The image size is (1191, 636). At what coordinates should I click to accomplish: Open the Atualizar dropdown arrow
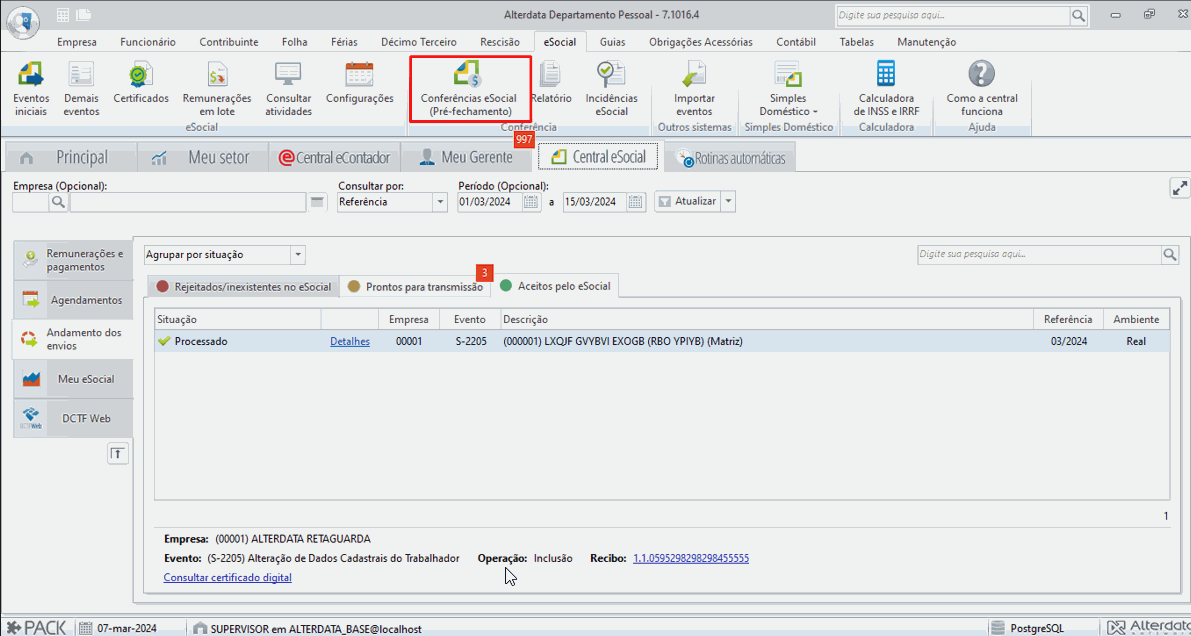[728, 202]
